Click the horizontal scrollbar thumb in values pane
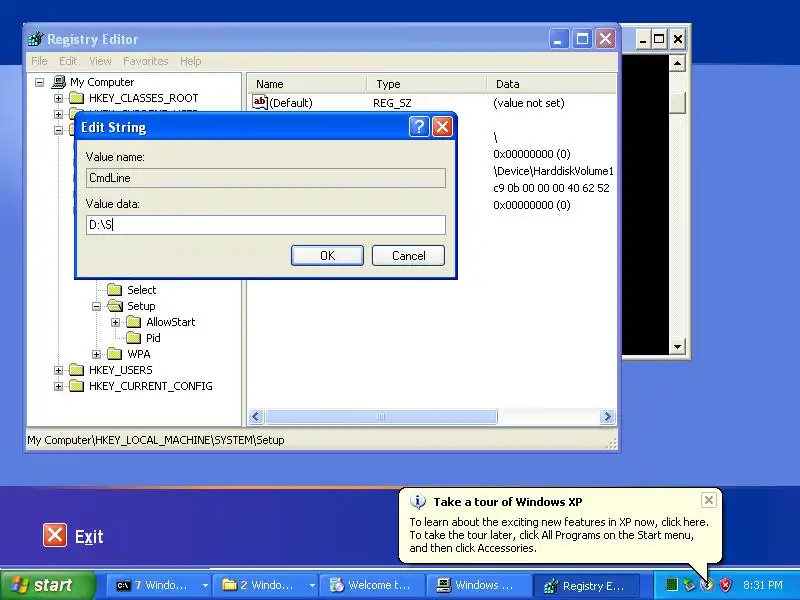Image resolution: width=800 pixels, height=600 pixels. pos(381,417)
